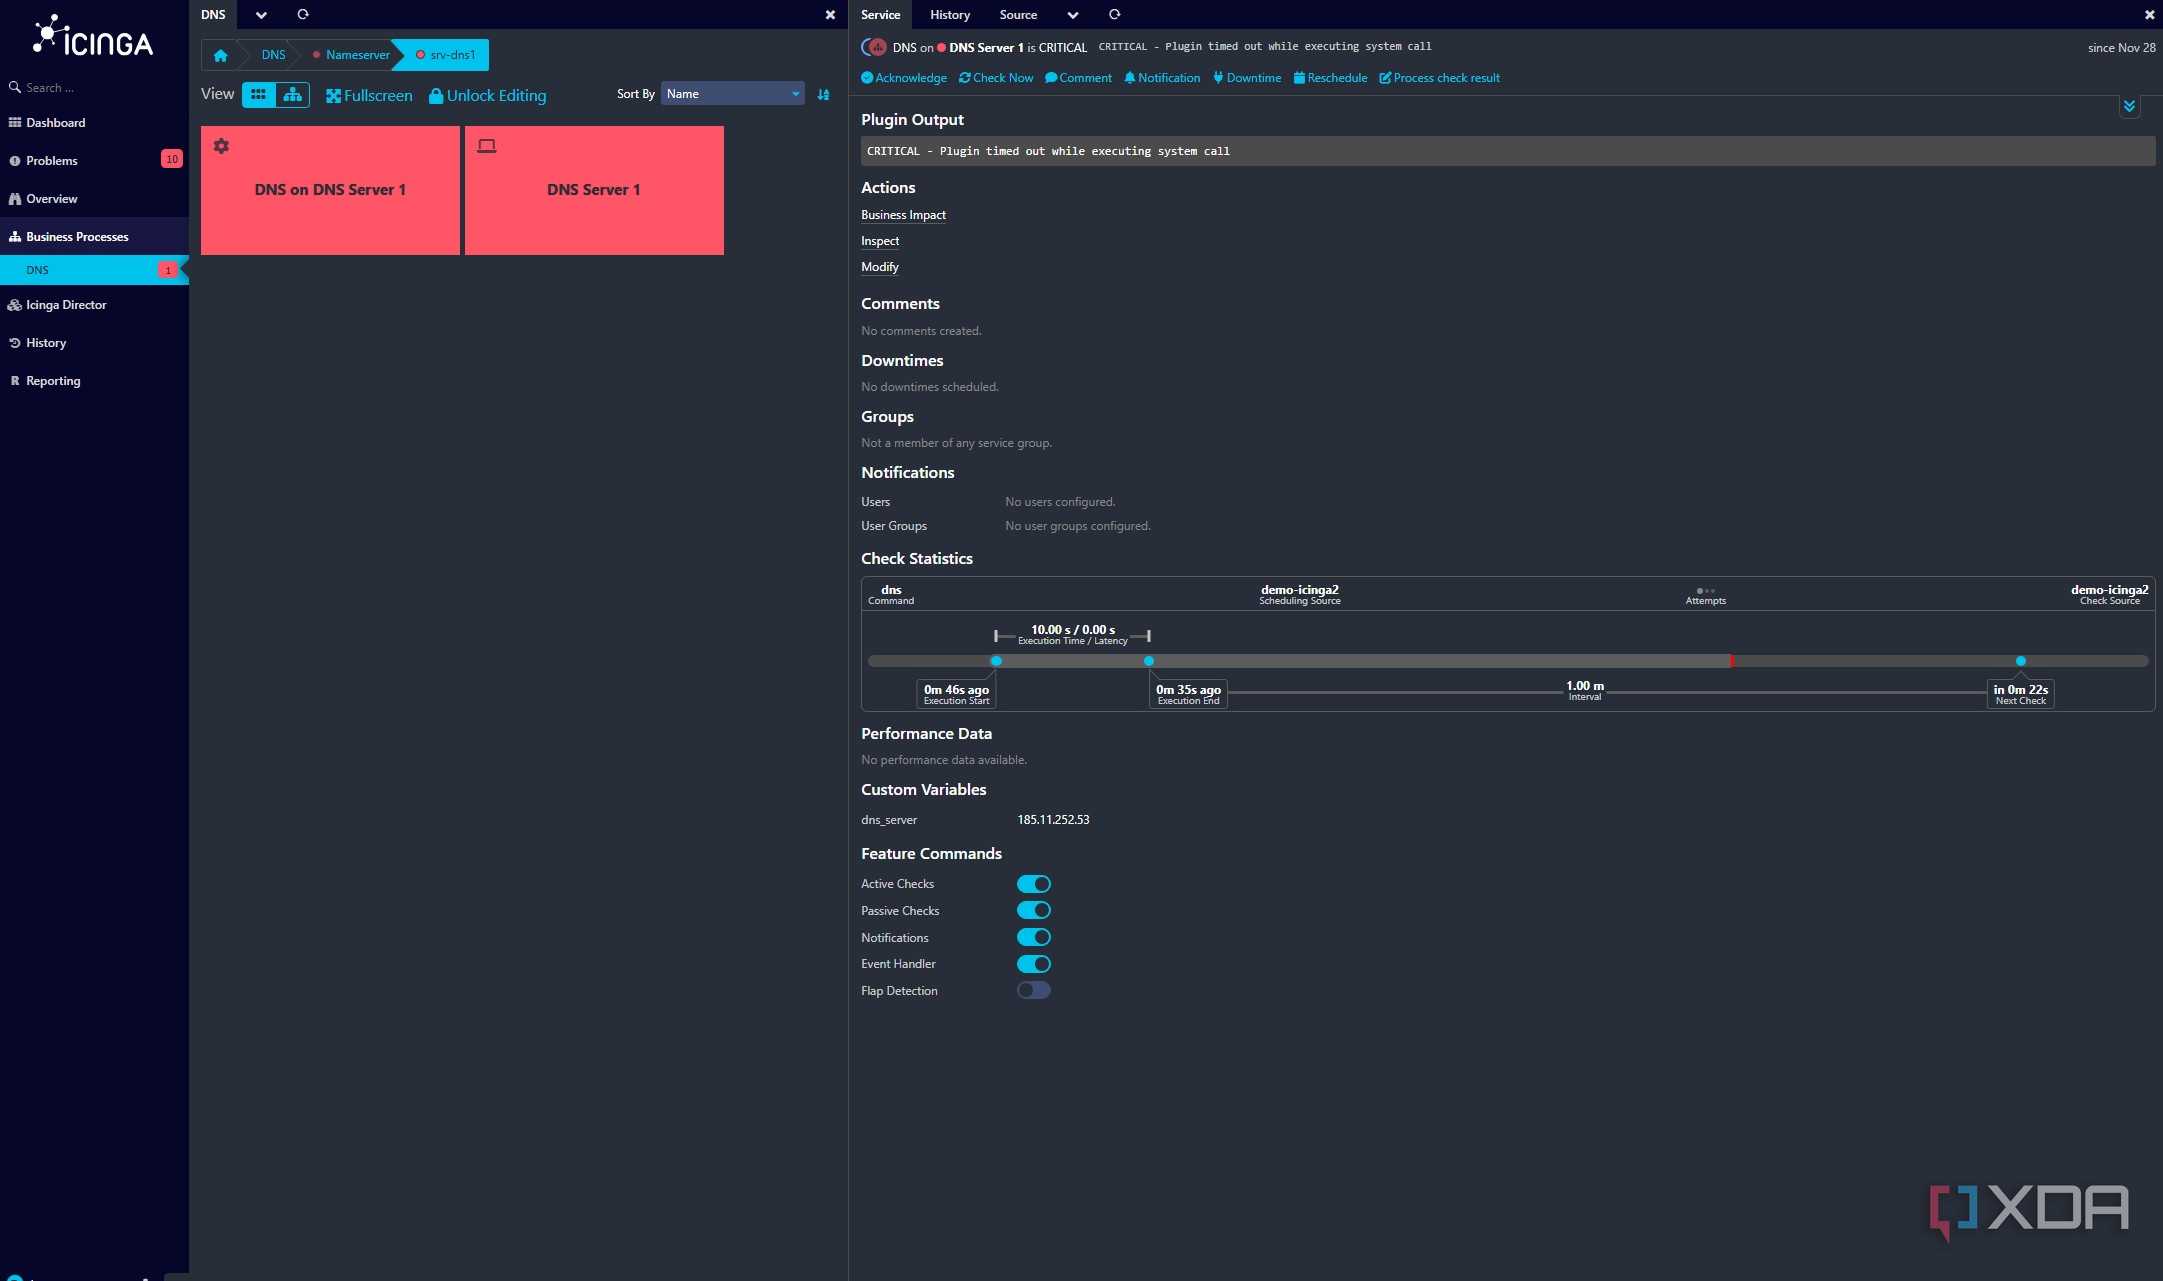Click Next Check marker on timeline

[2021, 661]
